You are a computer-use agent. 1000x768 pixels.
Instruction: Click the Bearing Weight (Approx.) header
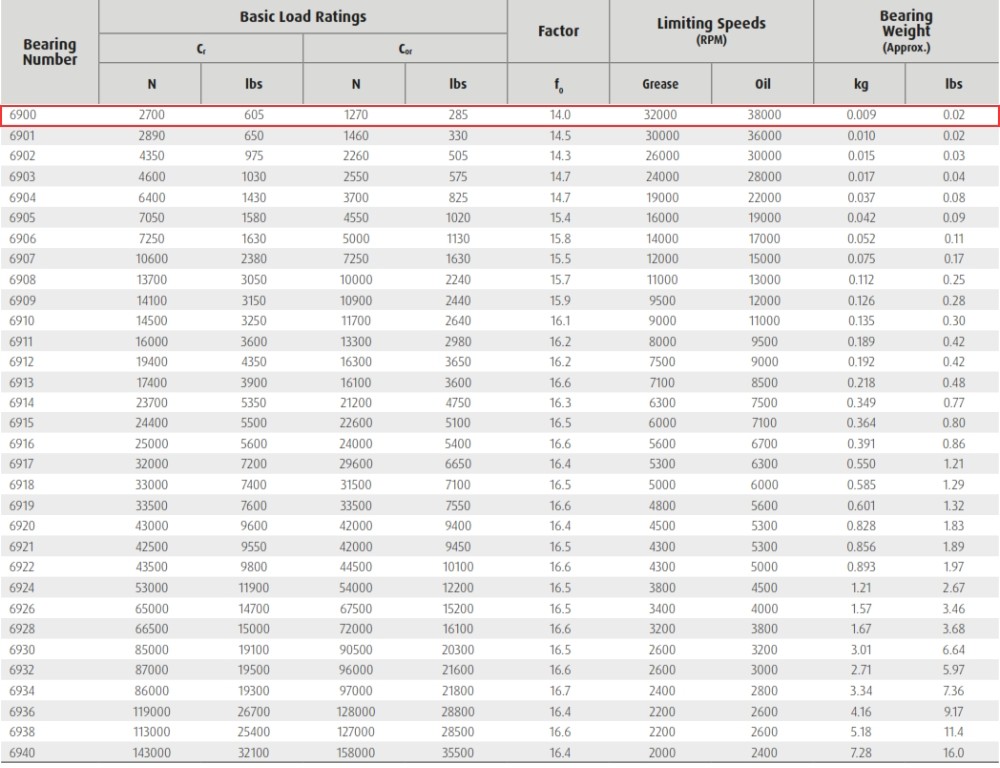906,31
